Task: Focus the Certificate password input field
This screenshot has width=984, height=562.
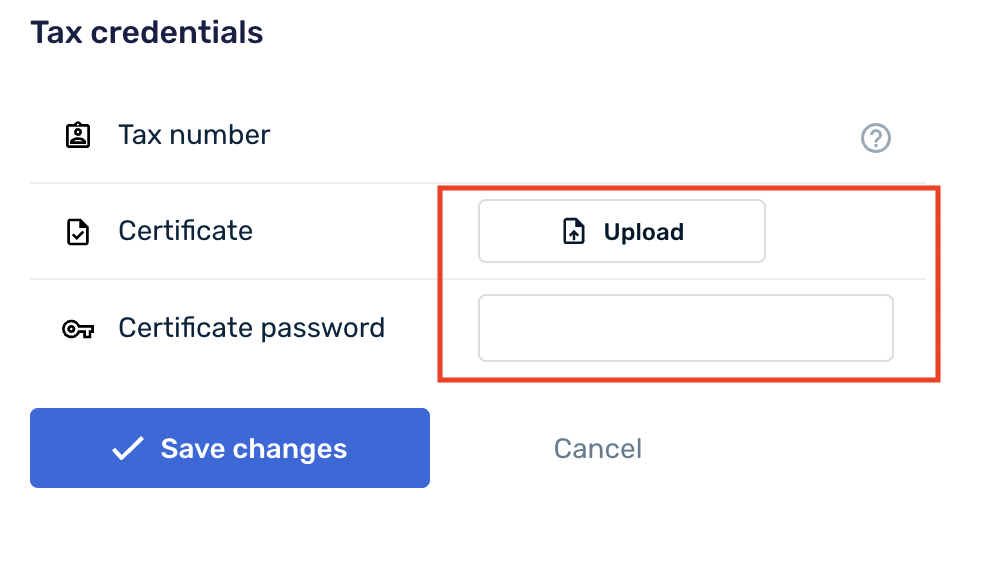Action: coord(685,328)
